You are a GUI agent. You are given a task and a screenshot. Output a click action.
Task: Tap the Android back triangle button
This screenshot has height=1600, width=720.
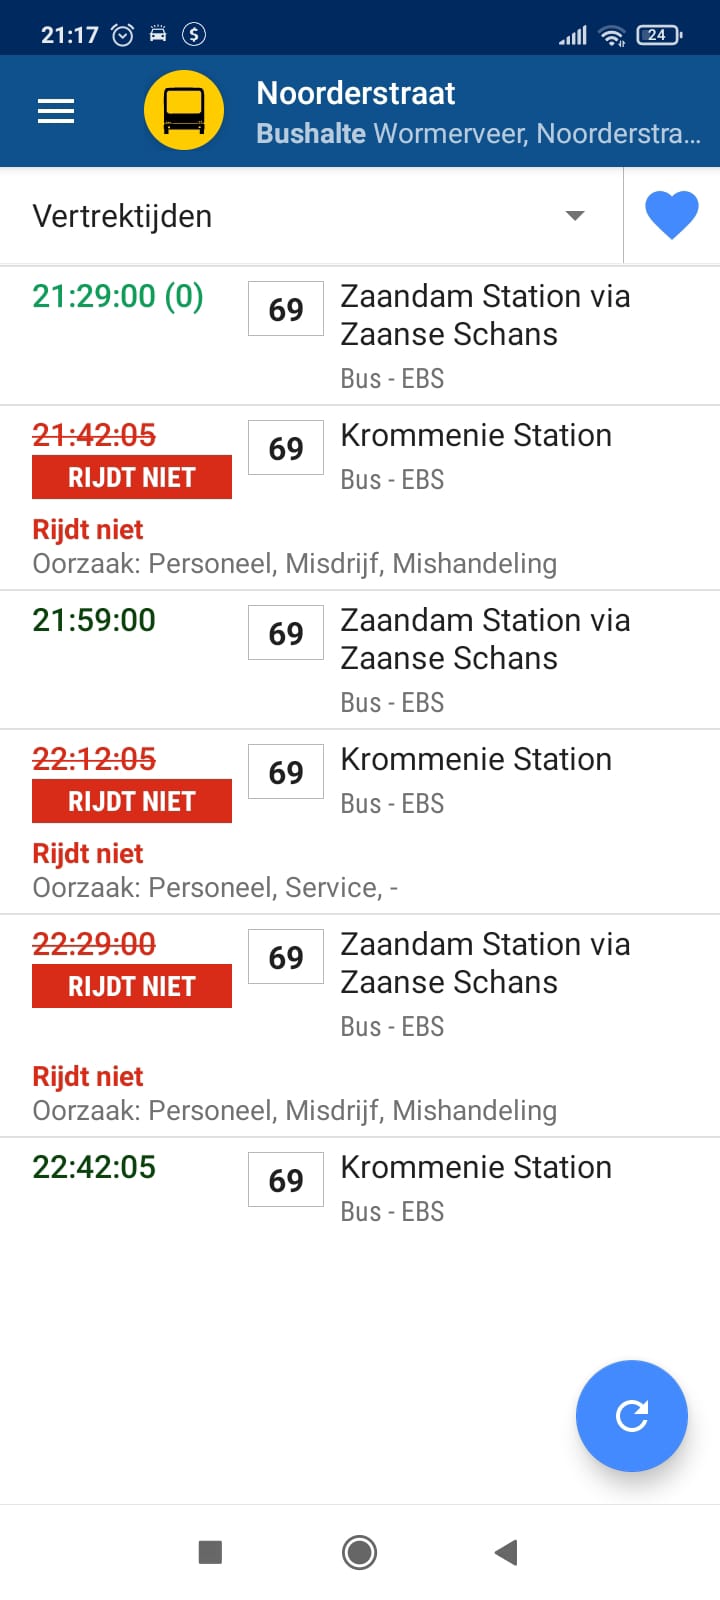pos(506,1552)
